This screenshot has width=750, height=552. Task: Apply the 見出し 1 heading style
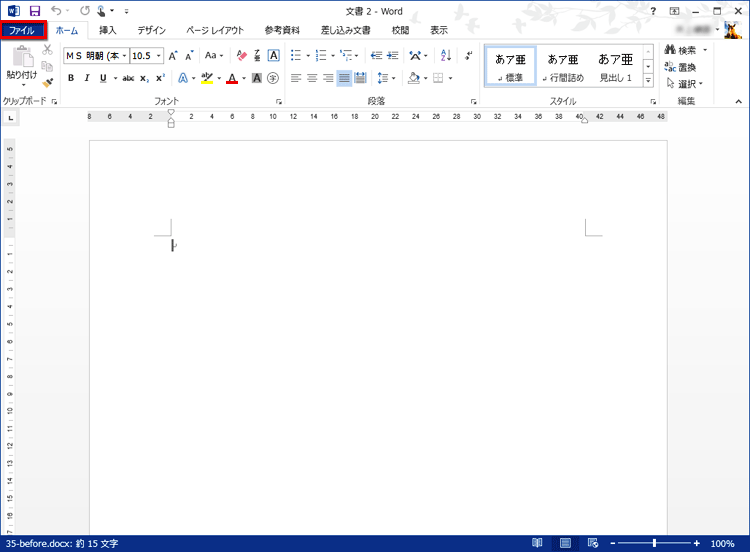pyautogui.click(x=616, y=66)
